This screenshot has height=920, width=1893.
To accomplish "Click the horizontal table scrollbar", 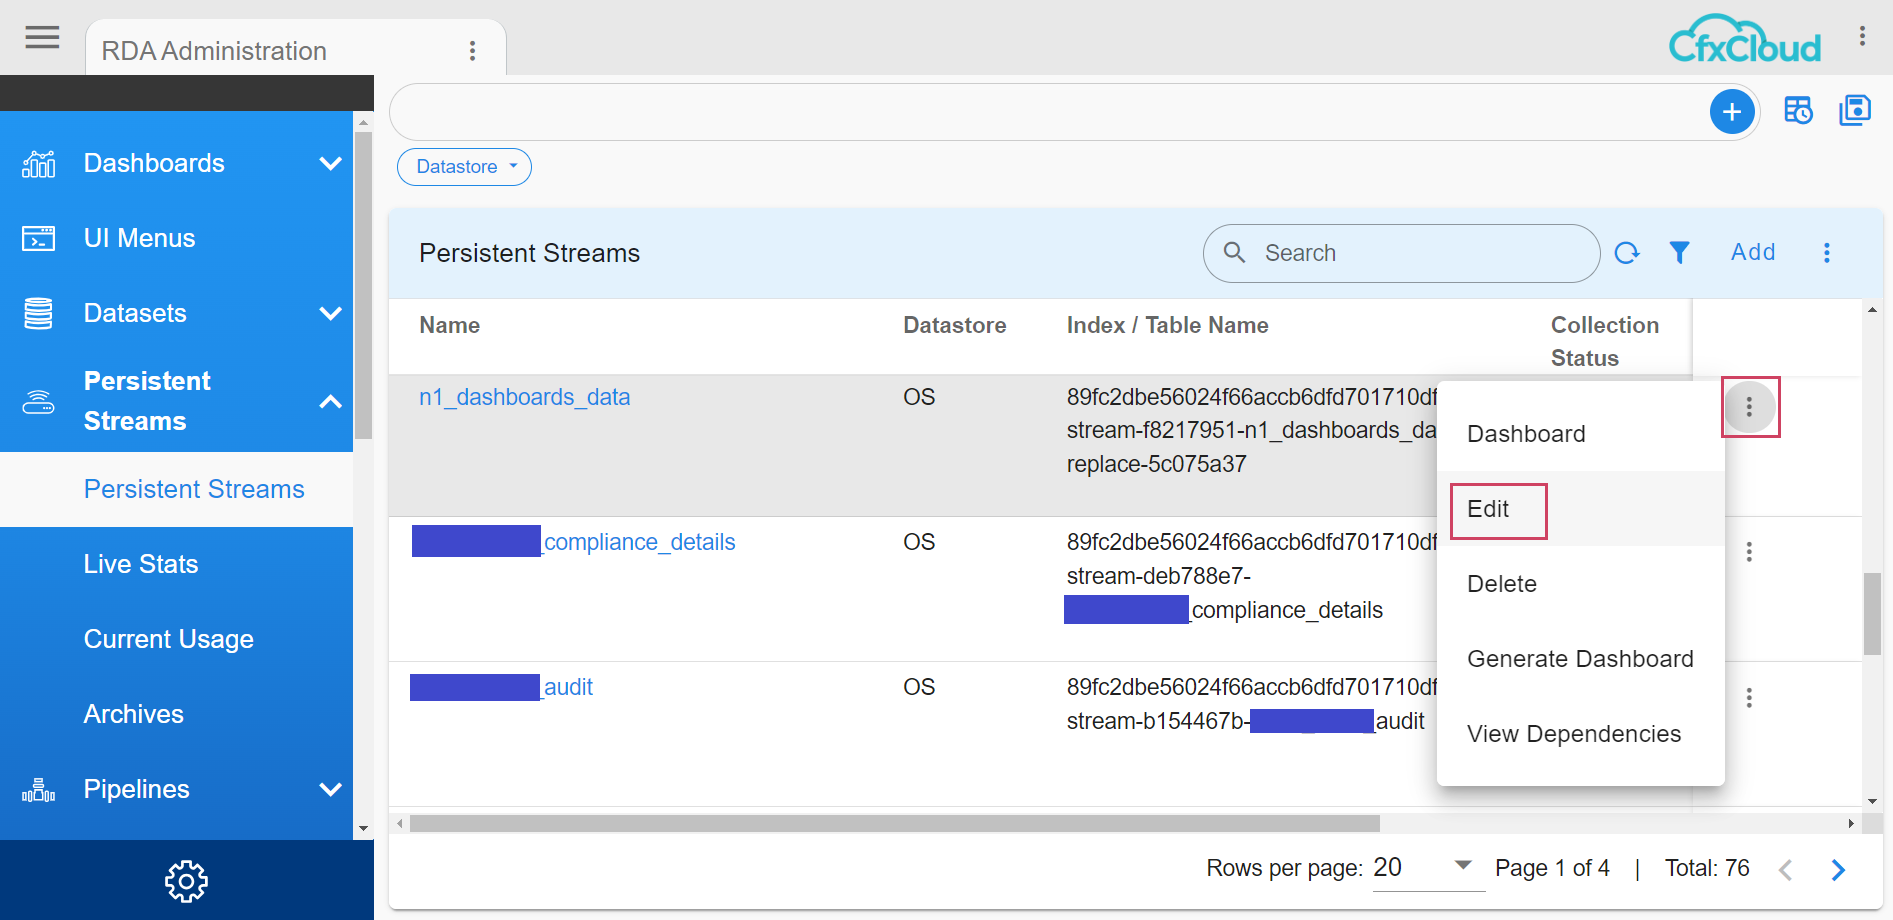I will pos(894,823).
